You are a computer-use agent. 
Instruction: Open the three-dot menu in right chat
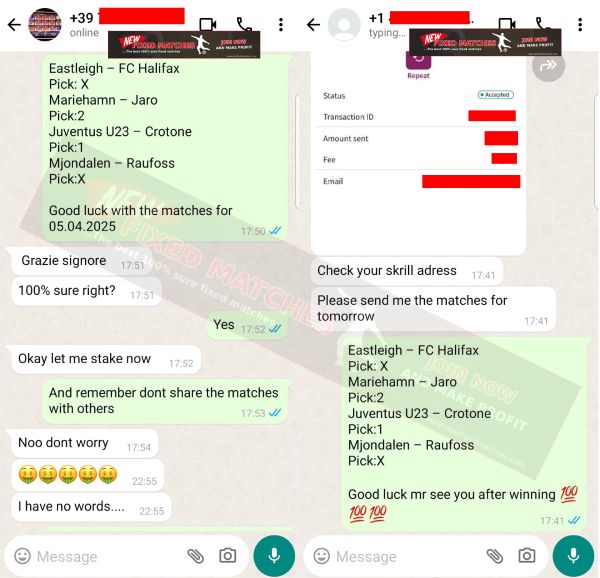tap(580, 25)
